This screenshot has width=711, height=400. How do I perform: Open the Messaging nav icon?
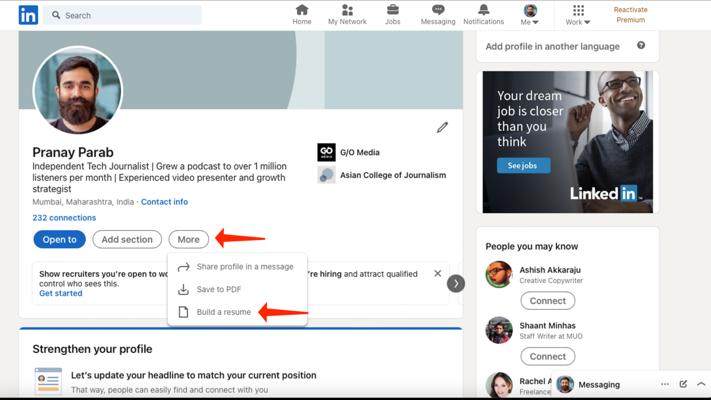point(437,11)
